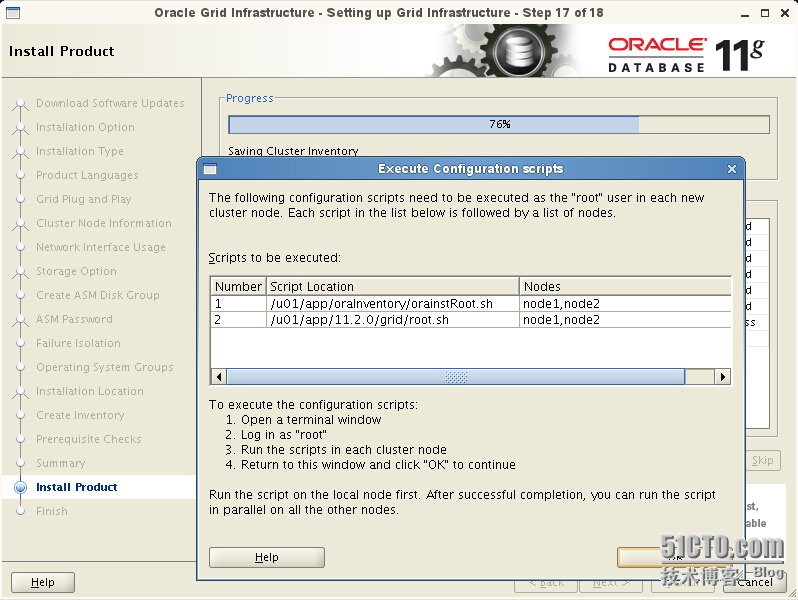Open the Installation Location step
The width and height of the screenshot is (798, 600).
[x=90, y=391]
